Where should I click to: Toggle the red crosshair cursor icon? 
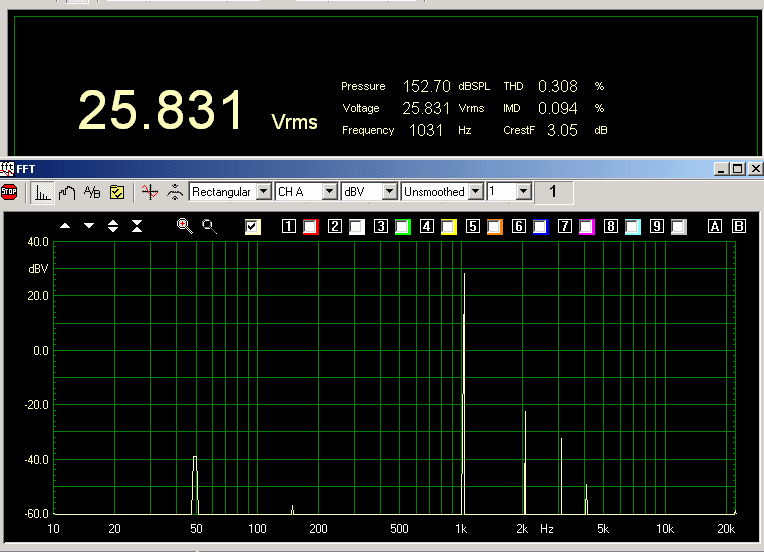pos(150,192)
